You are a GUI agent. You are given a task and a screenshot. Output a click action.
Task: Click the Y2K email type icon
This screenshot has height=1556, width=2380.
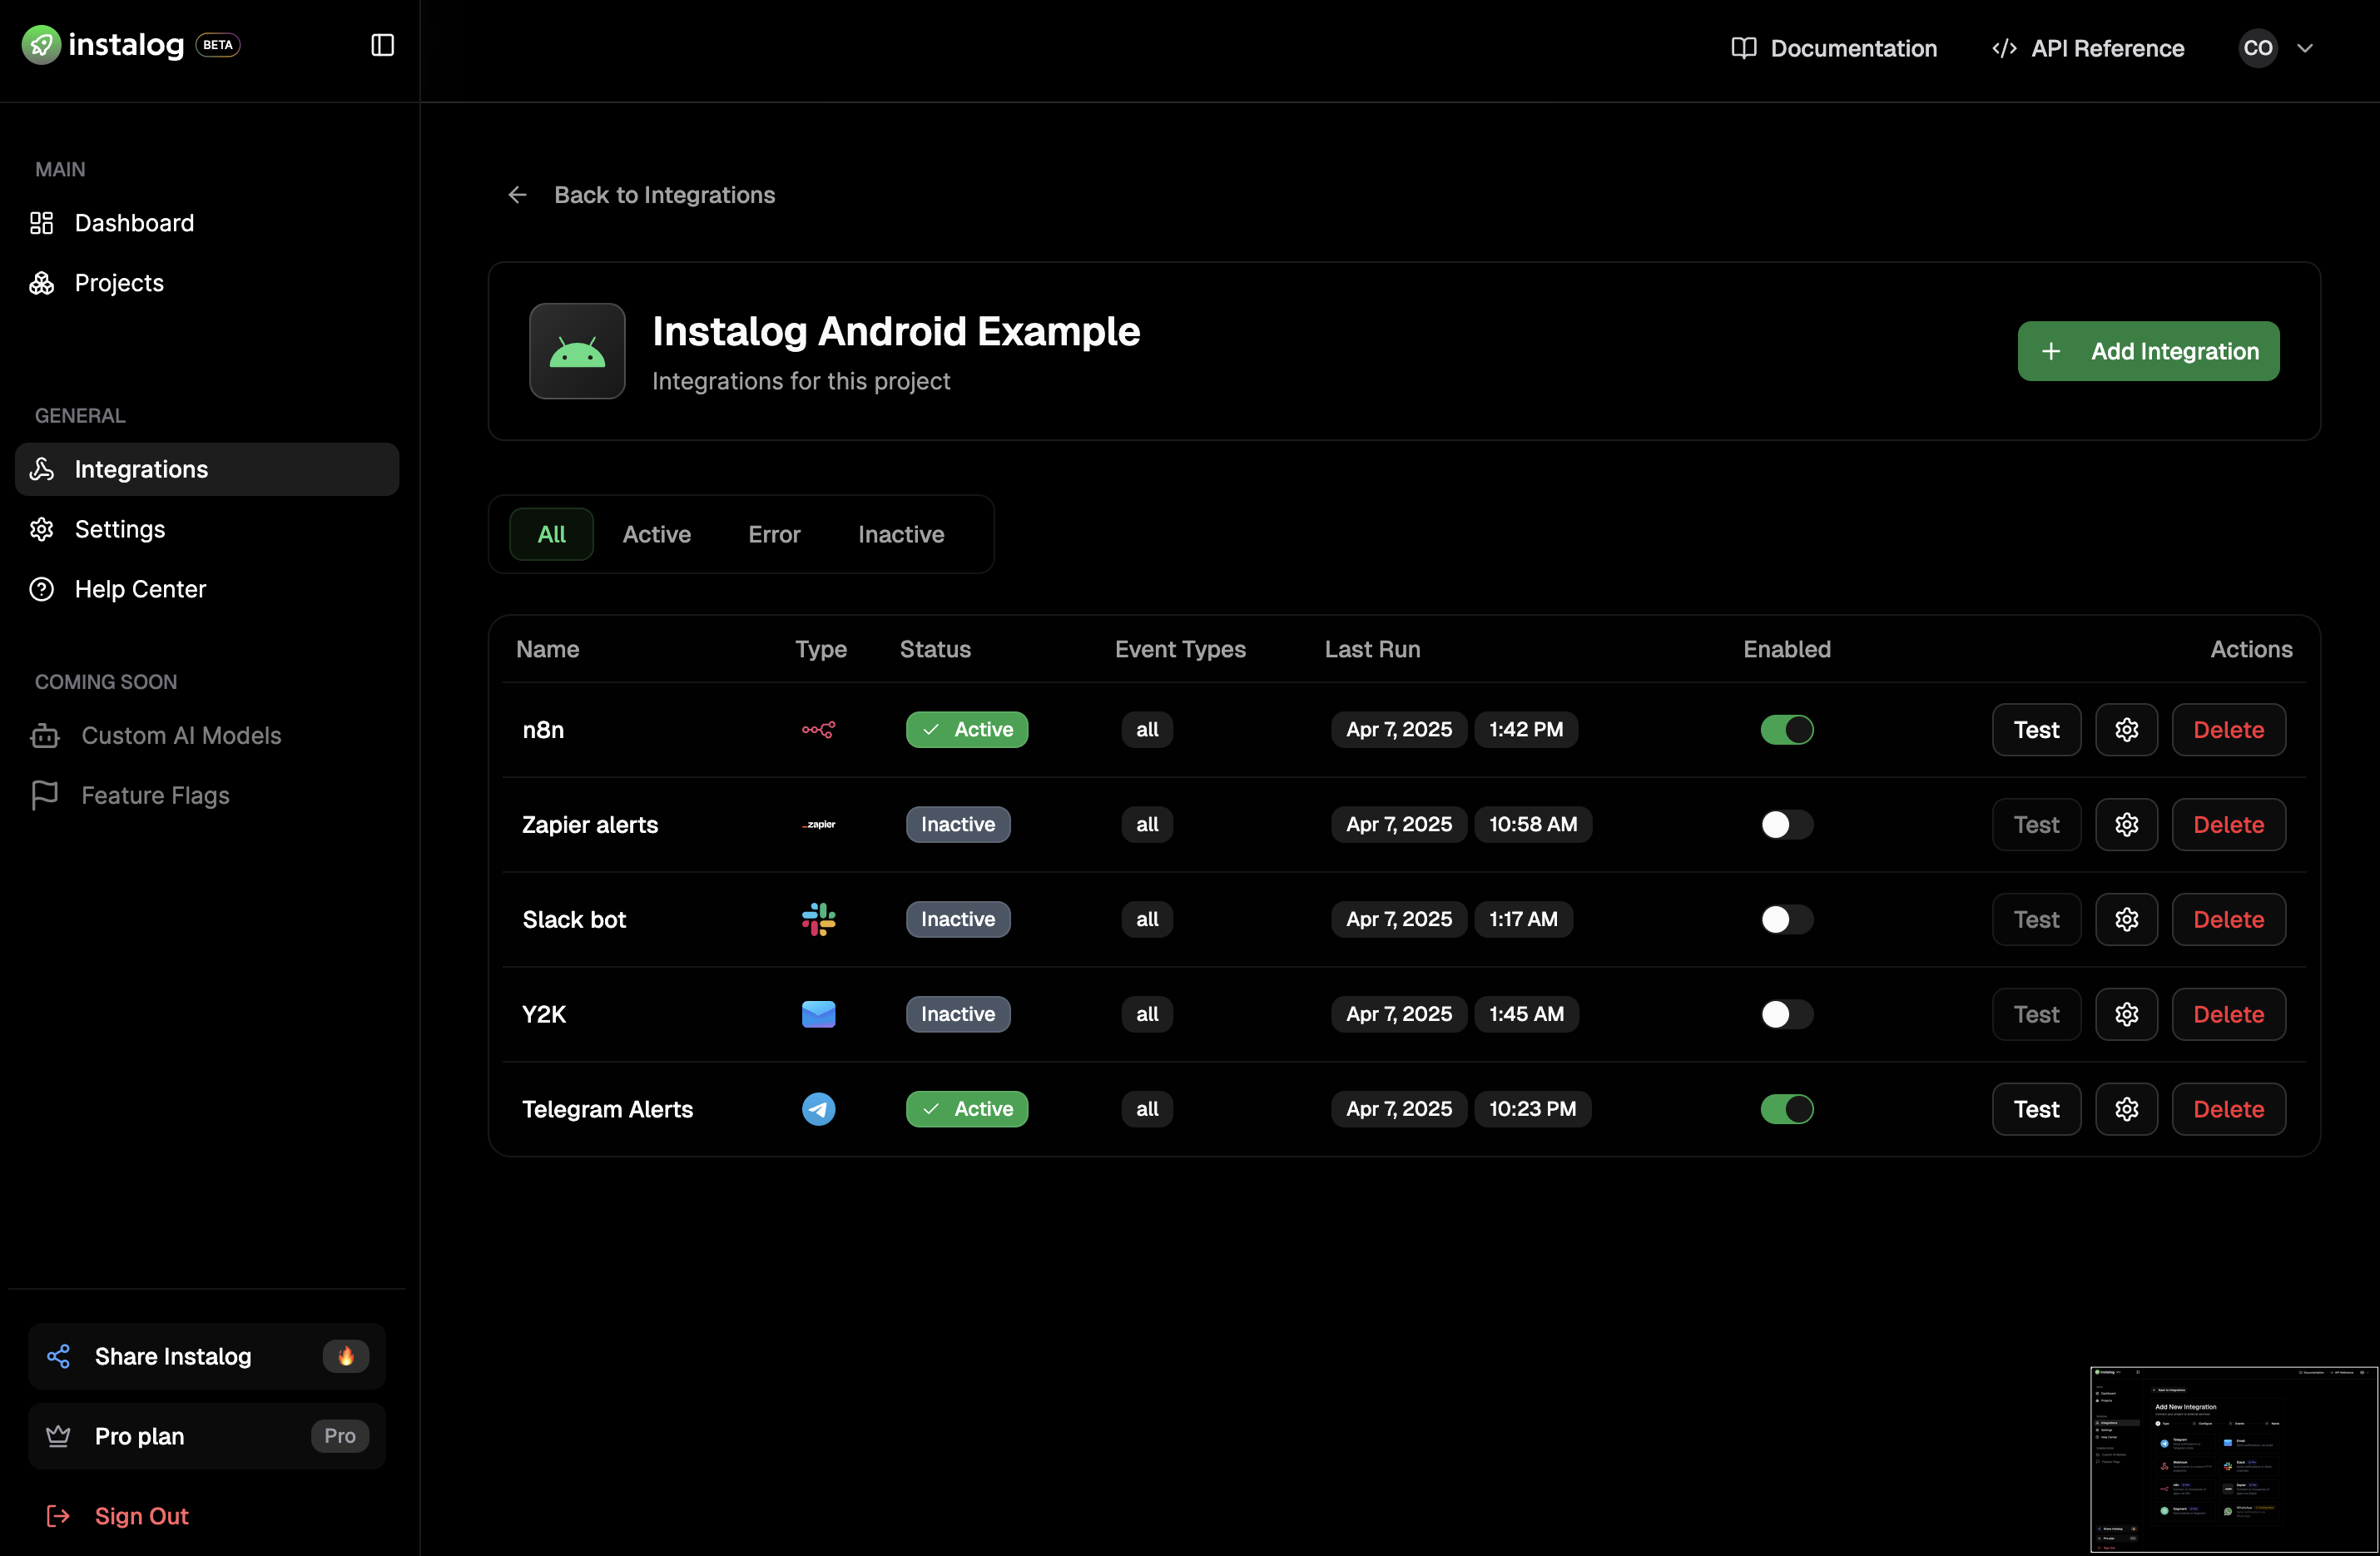(818, 1014)
